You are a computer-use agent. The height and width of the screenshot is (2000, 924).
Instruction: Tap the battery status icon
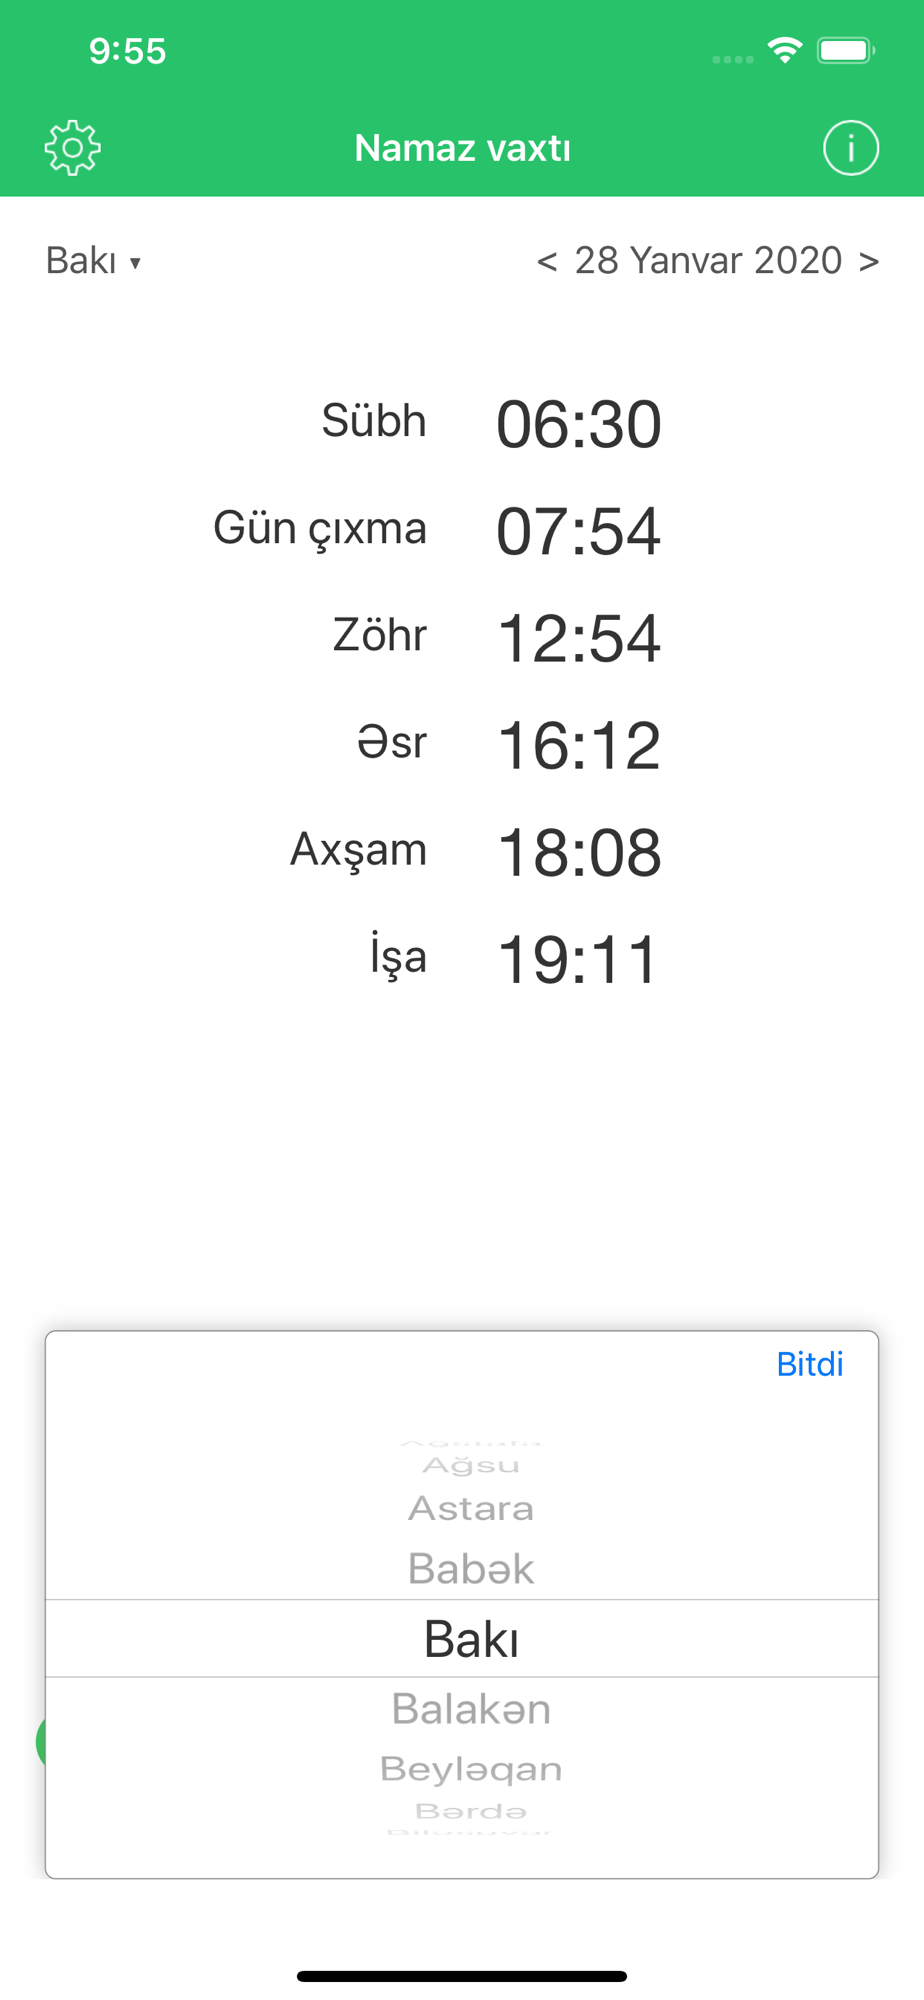coord(845,50)
